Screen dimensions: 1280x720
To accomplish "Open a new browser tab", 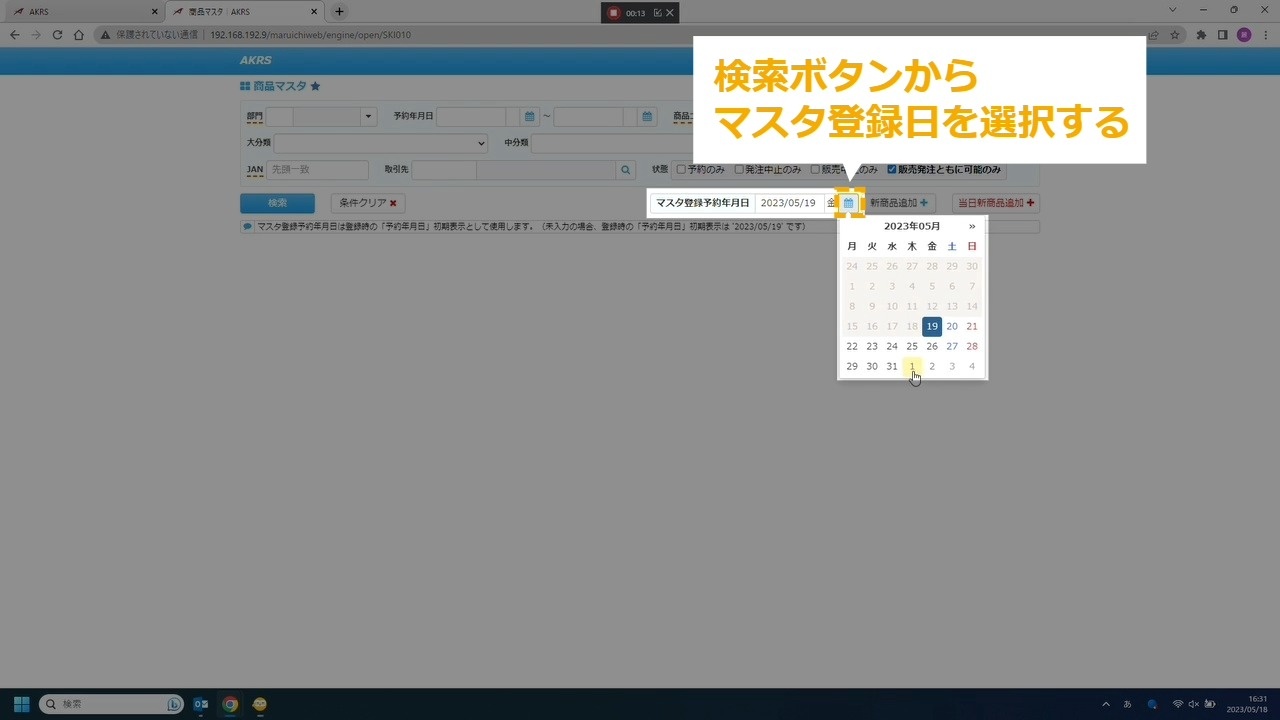I will [339, 12].
